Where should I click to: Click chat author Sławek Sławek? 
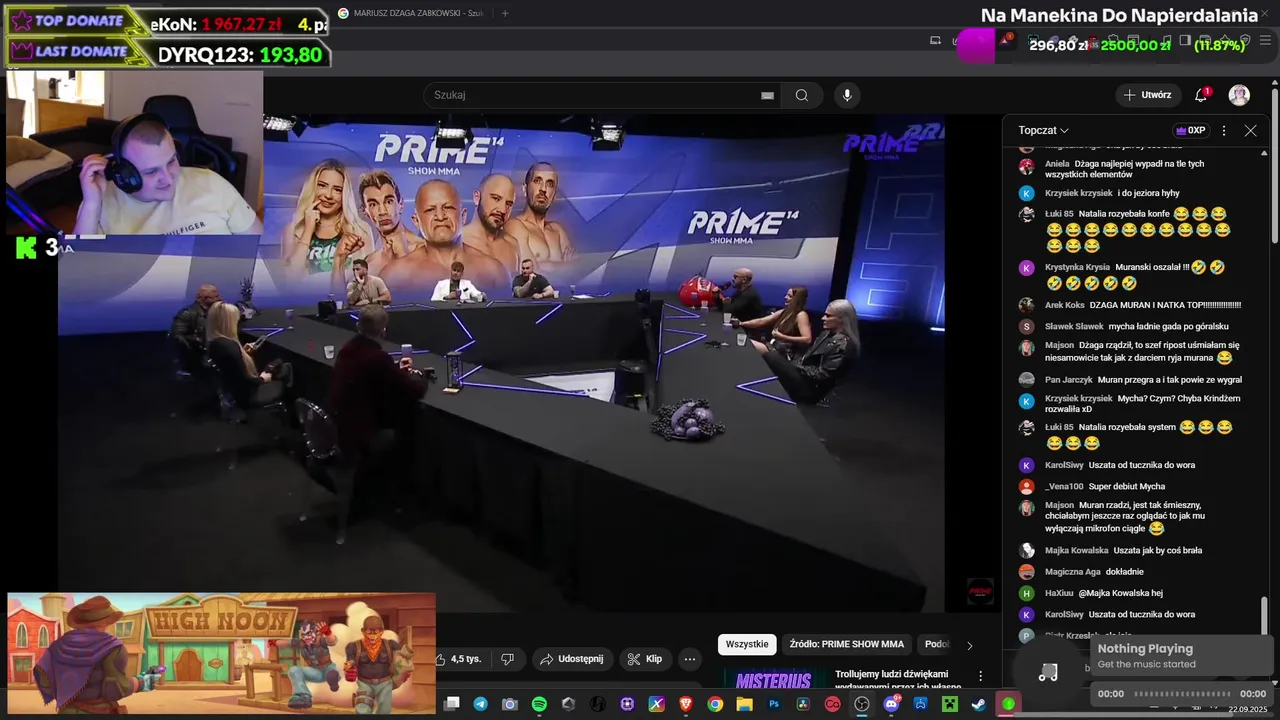(1074, 326)
